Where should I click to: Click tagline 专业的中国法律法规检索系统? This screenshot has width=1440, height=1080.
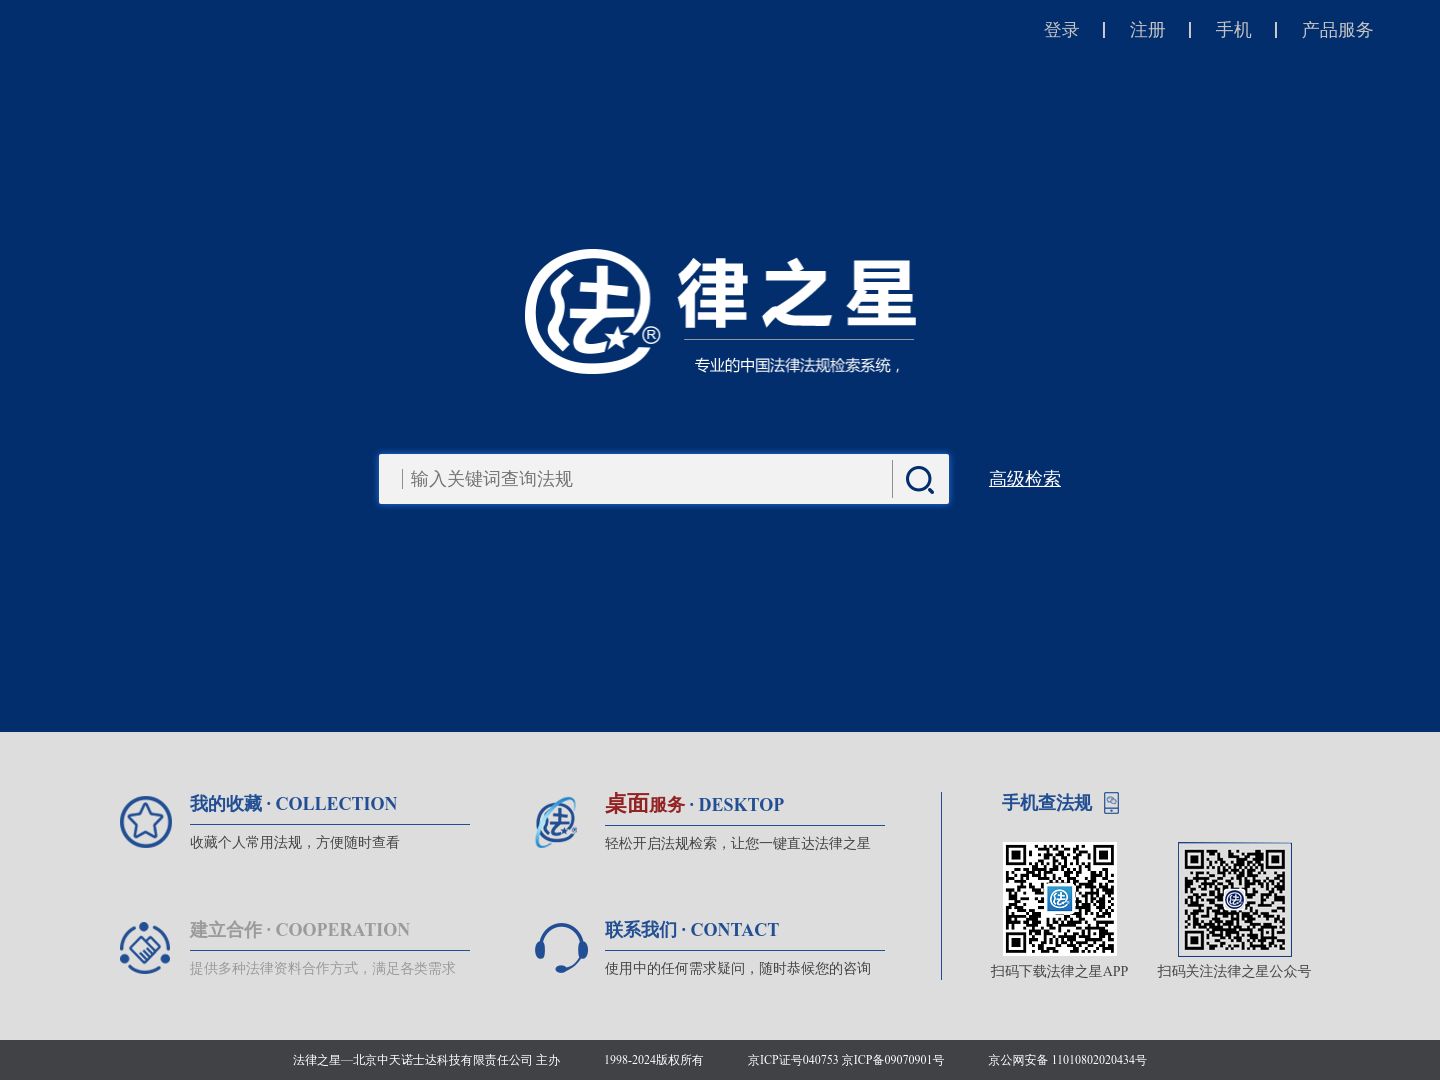tap(798, 366)
